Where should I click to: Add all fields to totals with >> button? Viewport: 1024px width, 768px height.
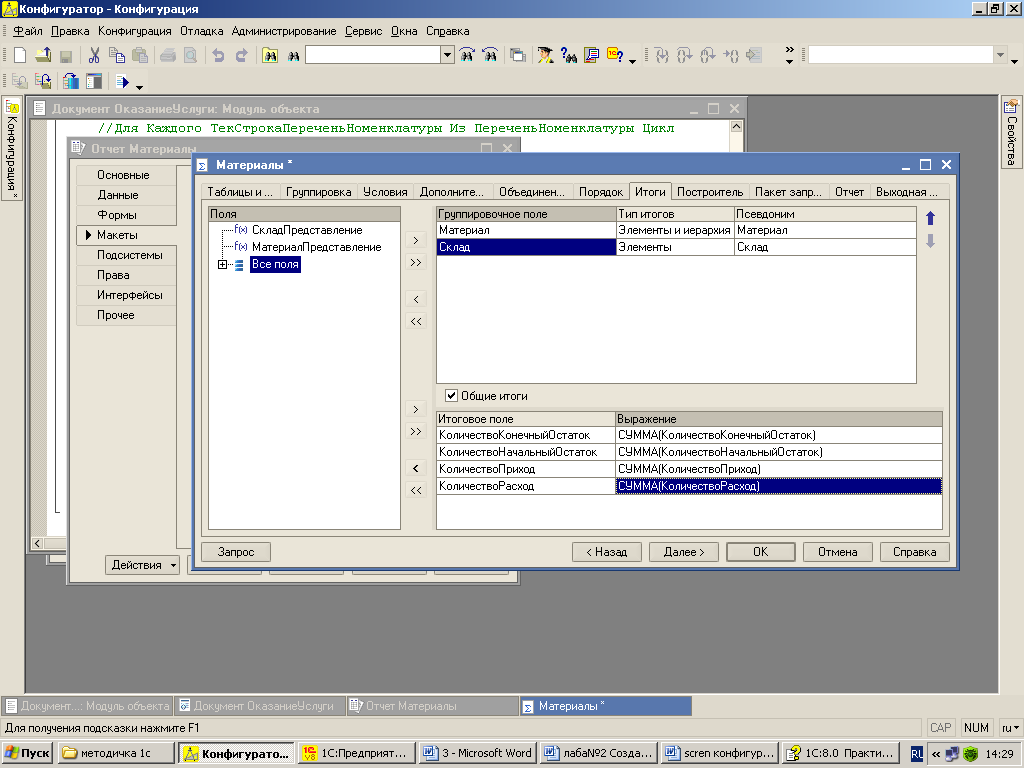point(417,432)
